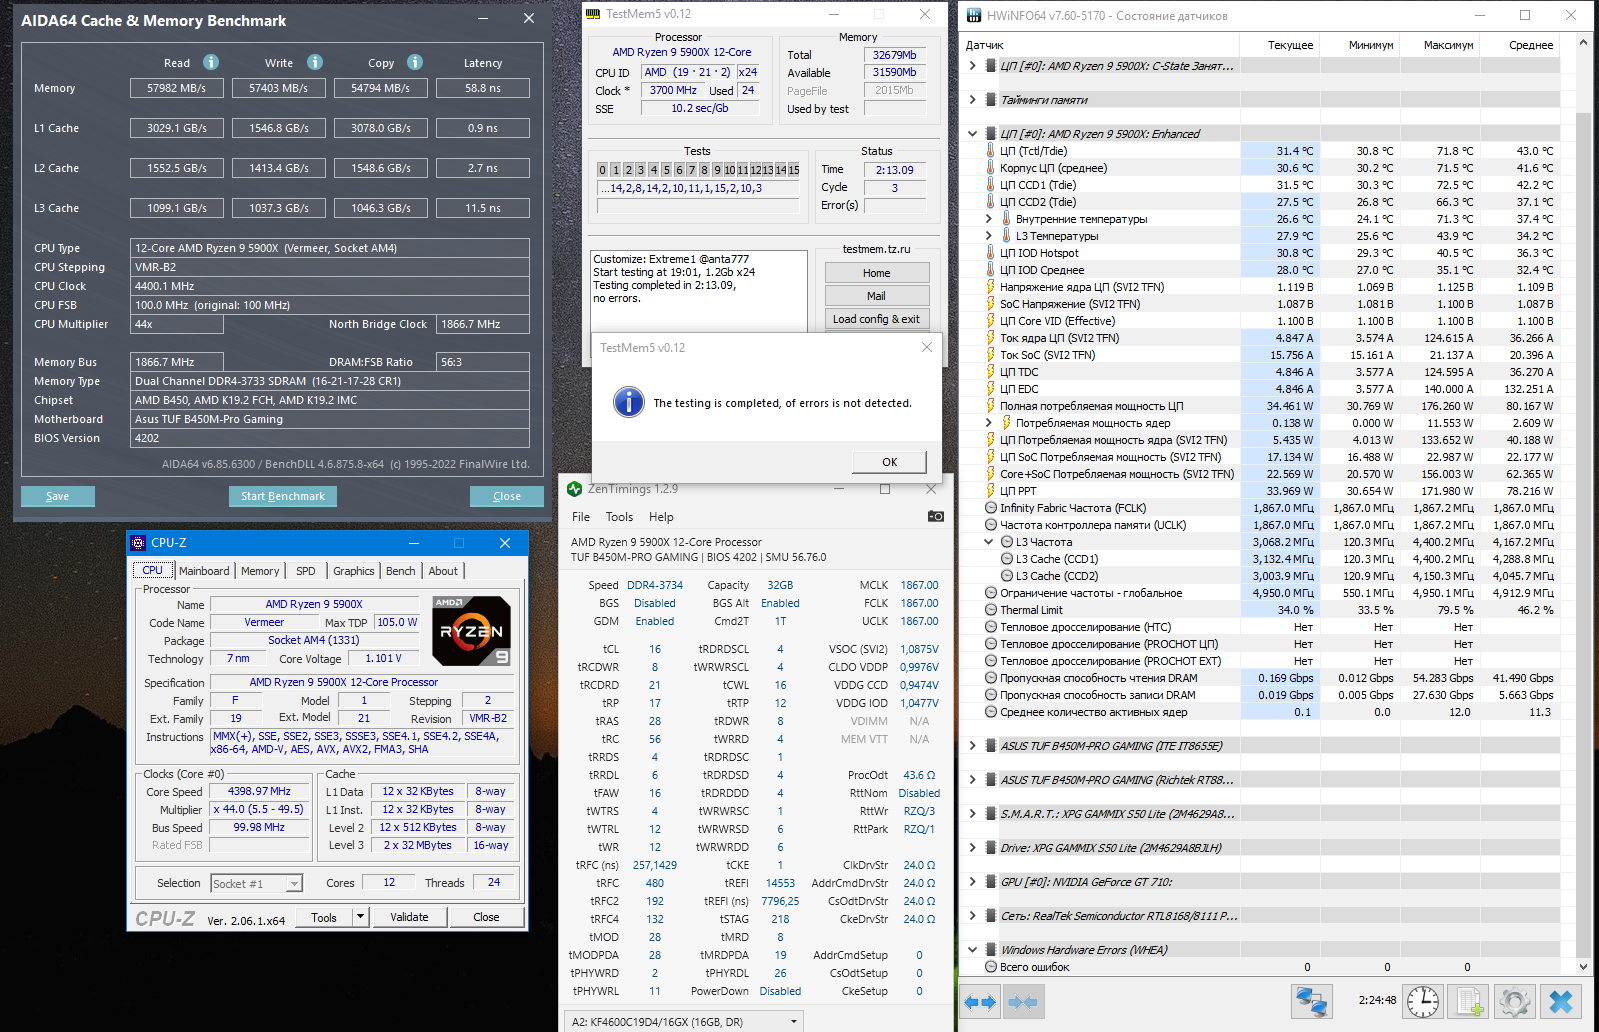Viewport: 1599px width, 1032px height.
Task: Click the Memory Read value 57982 MB/s
Action: pyautogui.click(x=177, y=88)
